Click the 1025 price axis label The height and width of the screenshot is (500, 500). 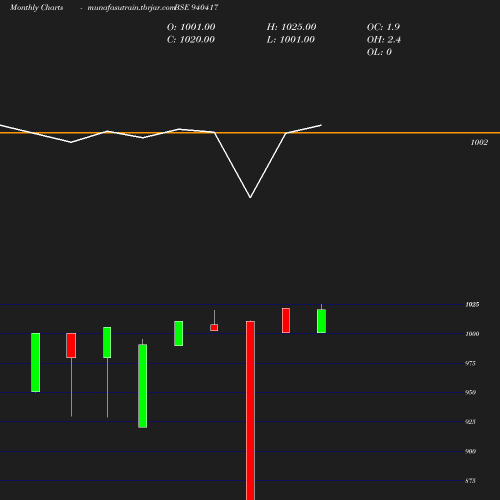tap(472, 304)
